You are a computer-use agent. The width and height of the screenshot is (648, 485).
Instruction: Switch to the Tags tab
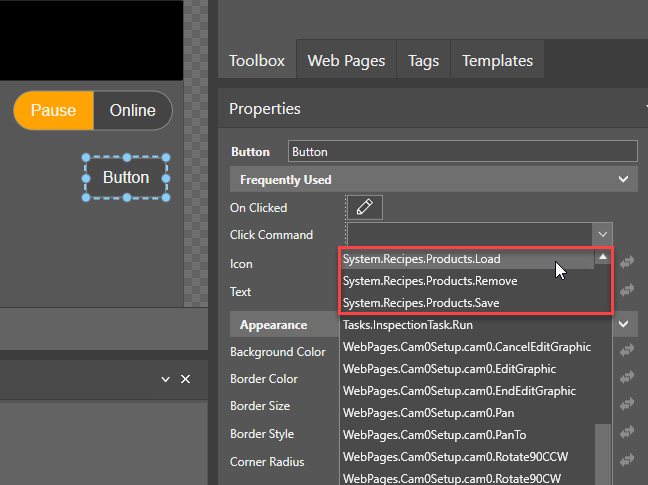(423, 61)
